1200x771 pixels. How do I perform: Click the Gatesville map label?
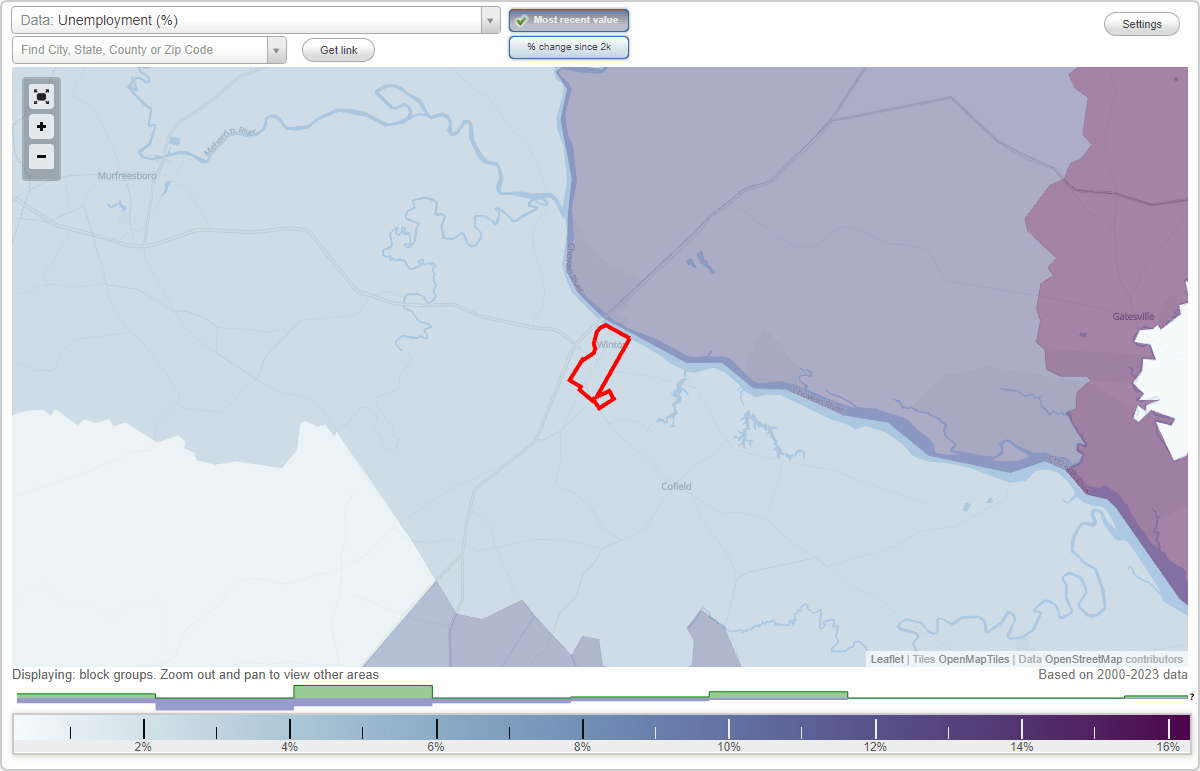point(1133,317)
